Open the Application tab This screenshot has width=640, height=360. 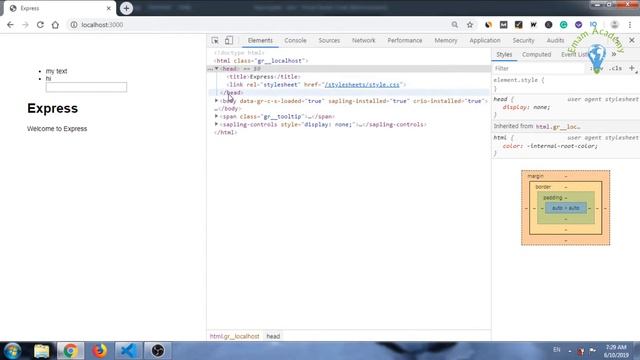pyautogui.click(x=484, y=40)
